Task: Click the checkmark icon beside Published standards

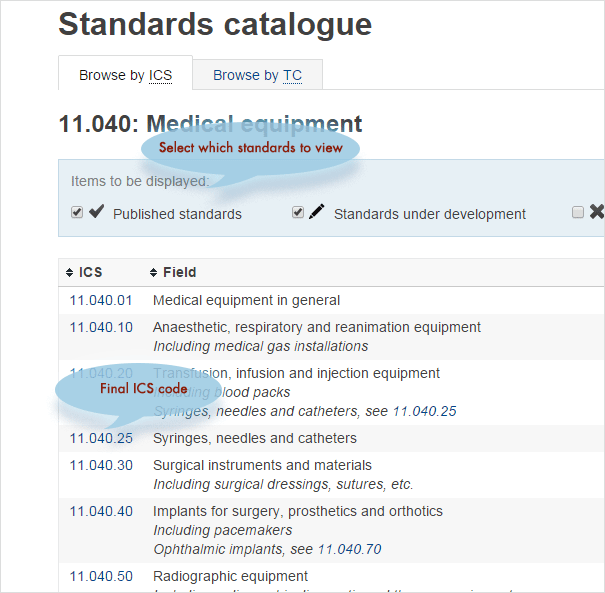Action: pyautogui.click(x=96, y=212)
